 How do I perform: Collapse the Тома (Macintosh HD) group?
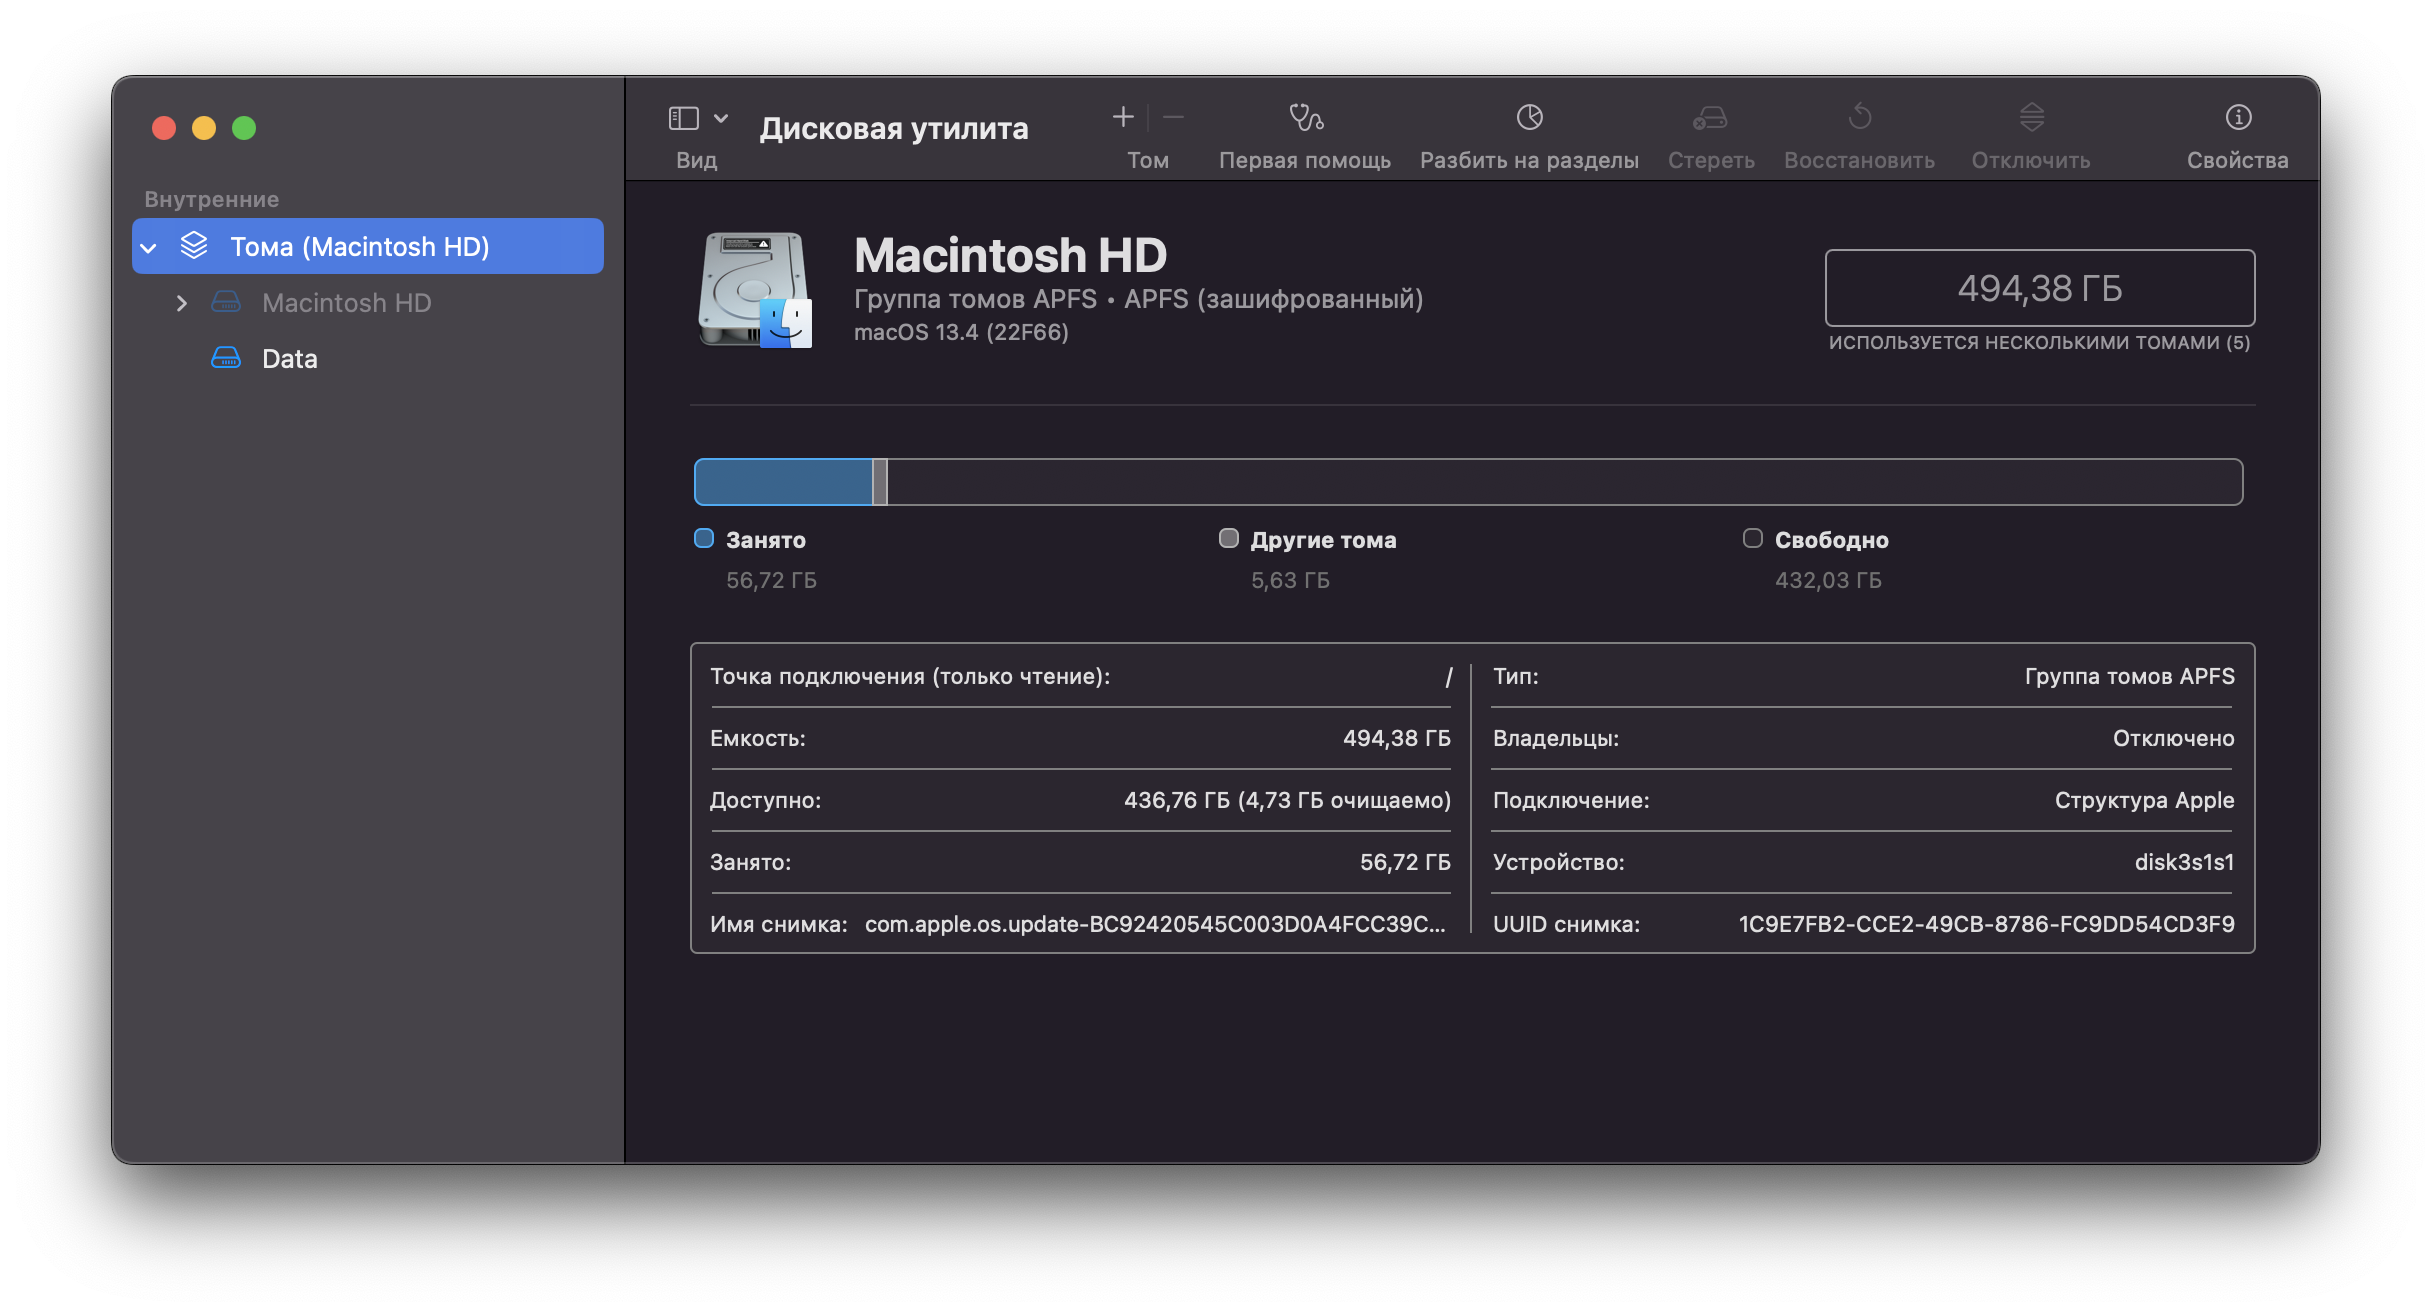pyautogui.click(x=149, y=247)
